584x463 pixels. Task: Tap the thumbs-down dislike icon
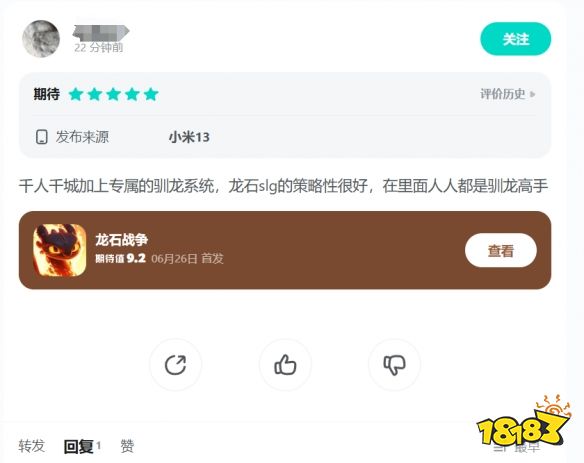[394, 365]
